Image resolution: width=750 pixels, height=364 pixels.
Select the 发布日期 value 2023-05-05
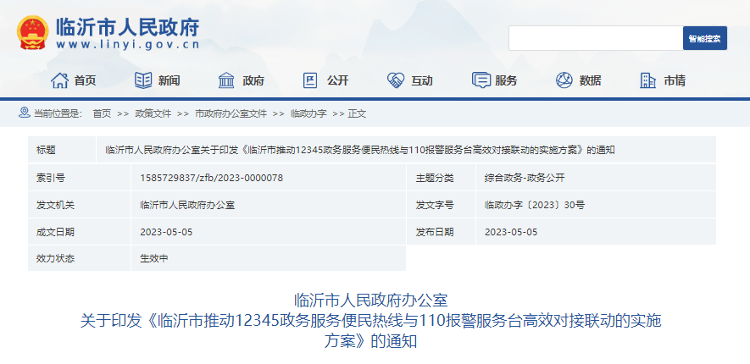(x=511, y=232)
